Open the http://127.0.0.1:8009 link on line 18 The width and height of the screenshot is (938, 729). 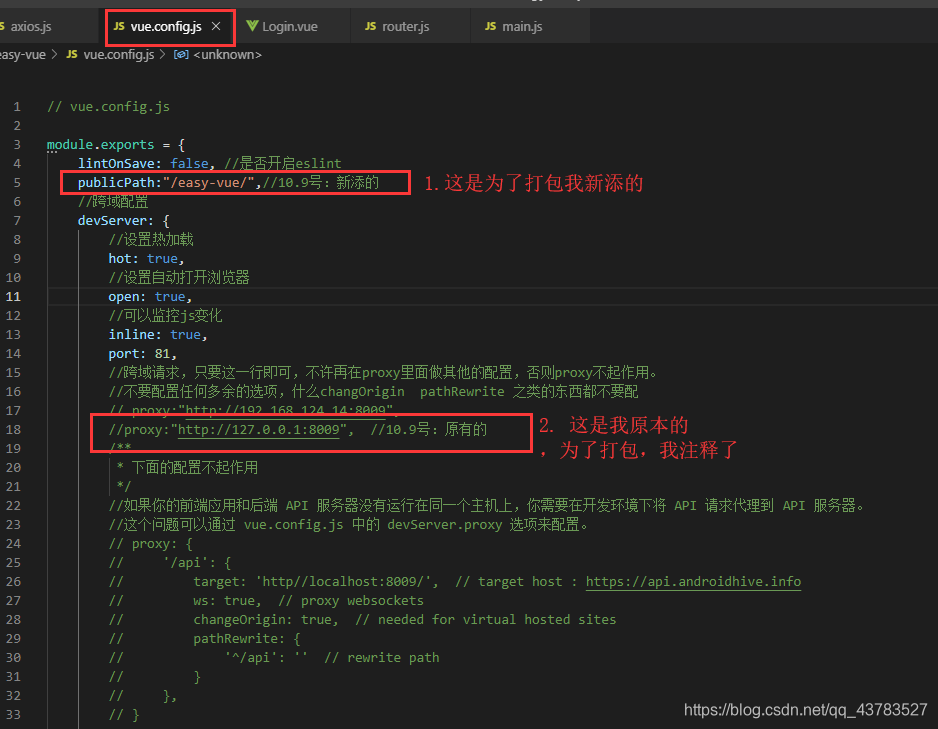[258, 429]
